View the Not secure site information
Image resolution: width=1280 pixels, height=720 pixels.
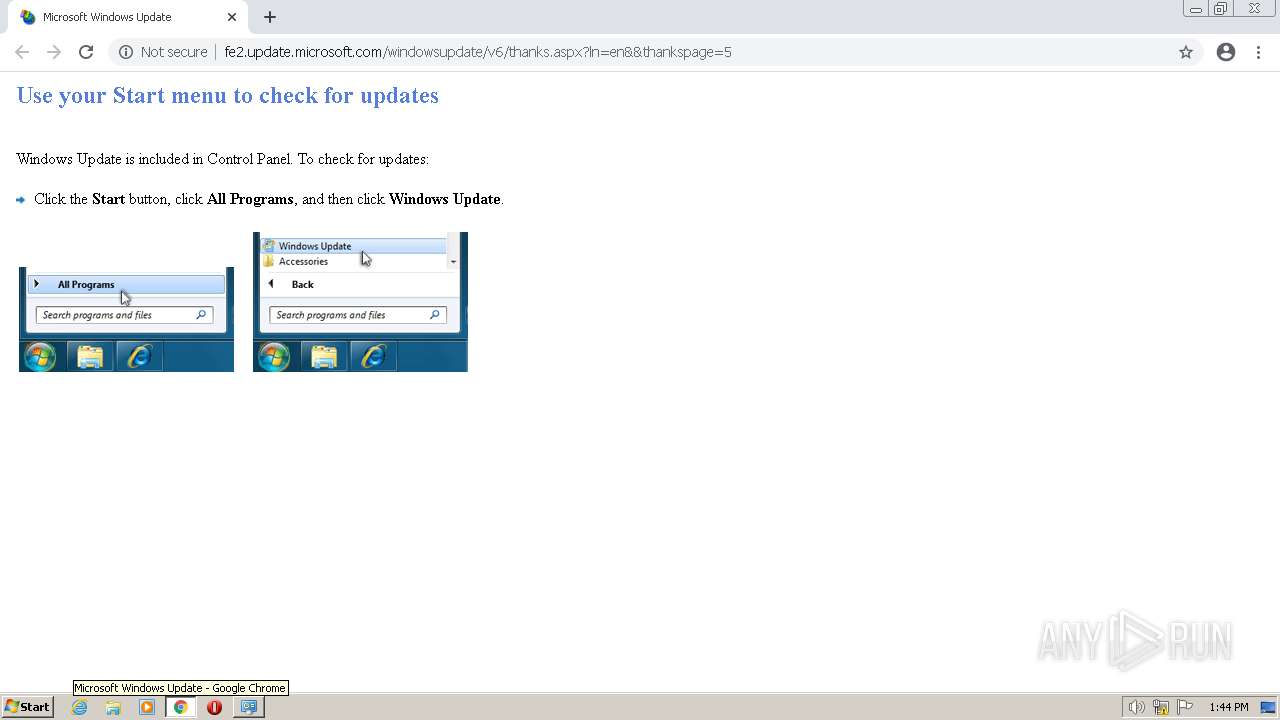163,52
